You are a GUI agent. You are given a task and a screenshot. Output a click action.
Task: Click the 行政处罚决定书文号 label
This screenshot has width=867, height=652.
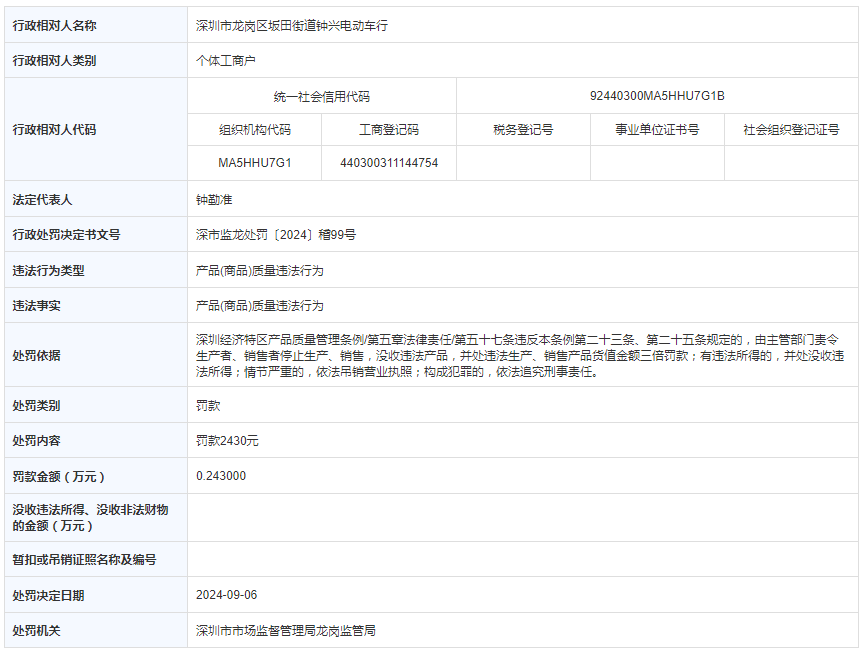(66, 235)
